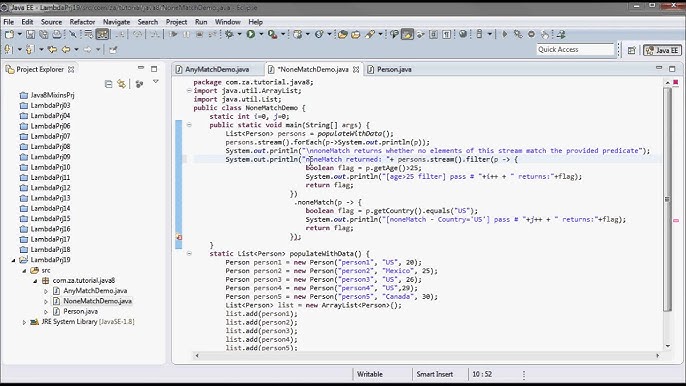Switch to the Person.java tab
The image size is (686, 386).
pyautogui.click(x=394, y=69)
